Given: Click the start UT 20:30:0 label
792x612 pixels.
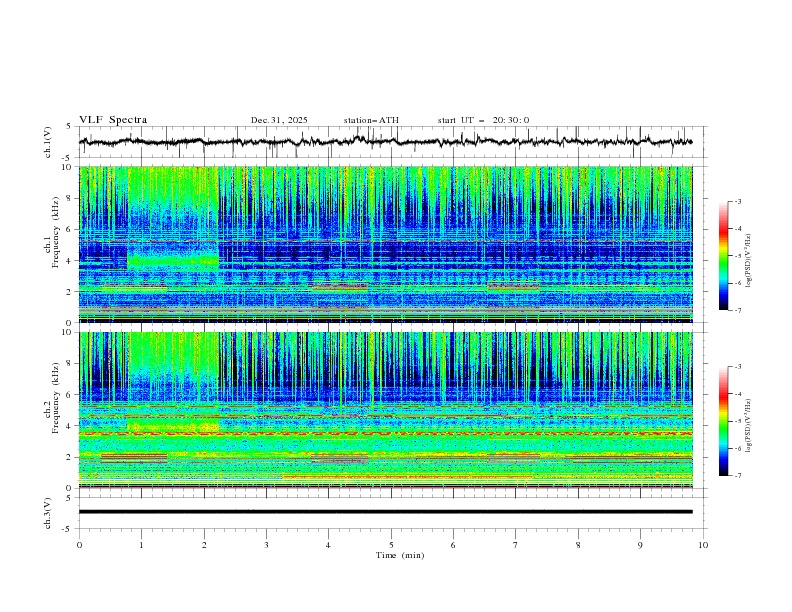Looking at the screenshot, I should point(483,120).
